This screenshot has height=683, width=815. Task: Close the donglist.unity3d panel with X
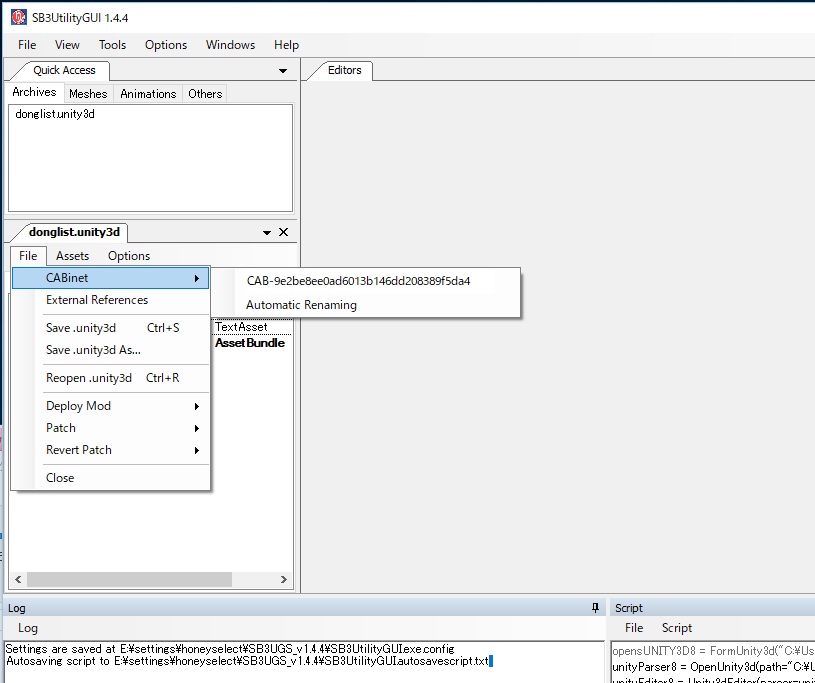(283, 232)
